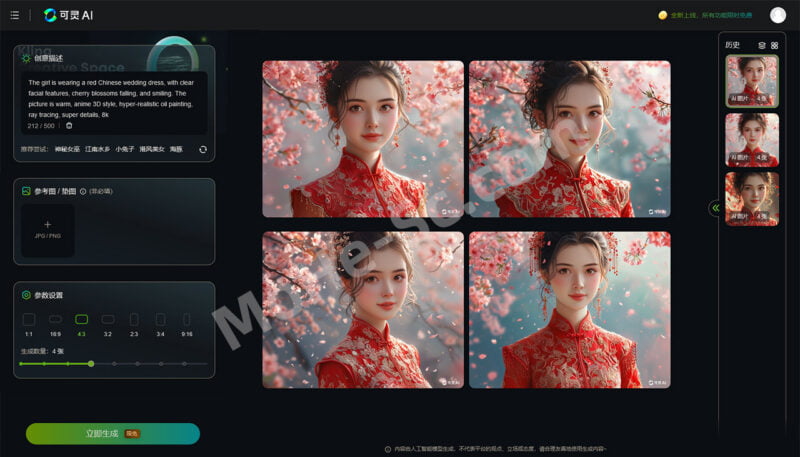Click the 参数设置 target icon

click(26, 295)
